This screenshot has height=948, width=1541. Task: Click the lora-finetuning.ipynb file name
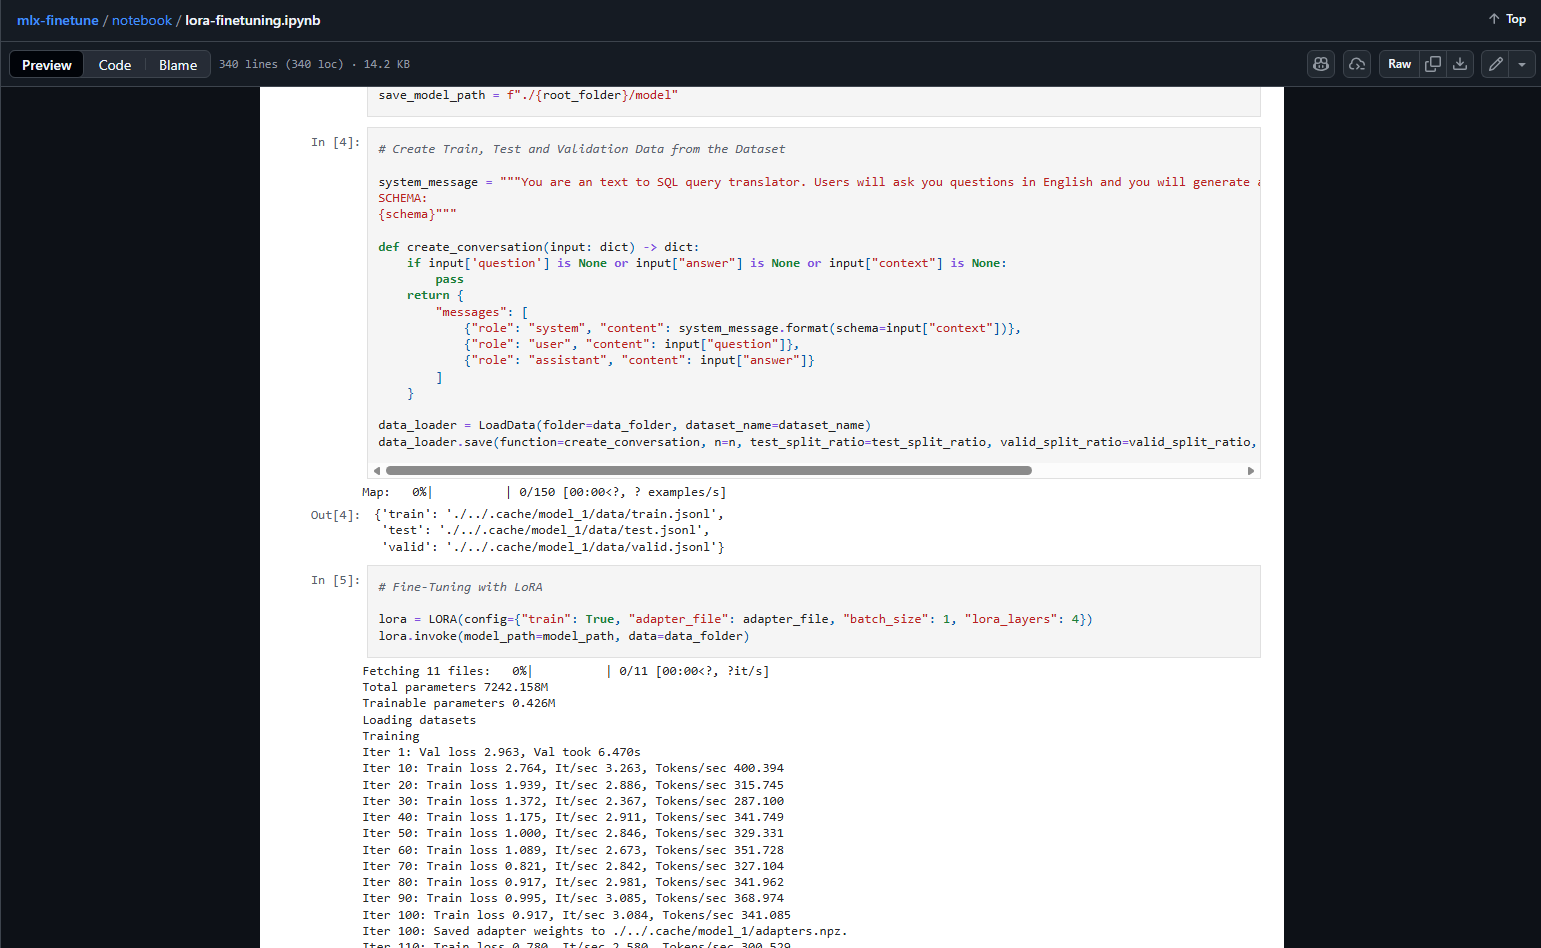253,20
